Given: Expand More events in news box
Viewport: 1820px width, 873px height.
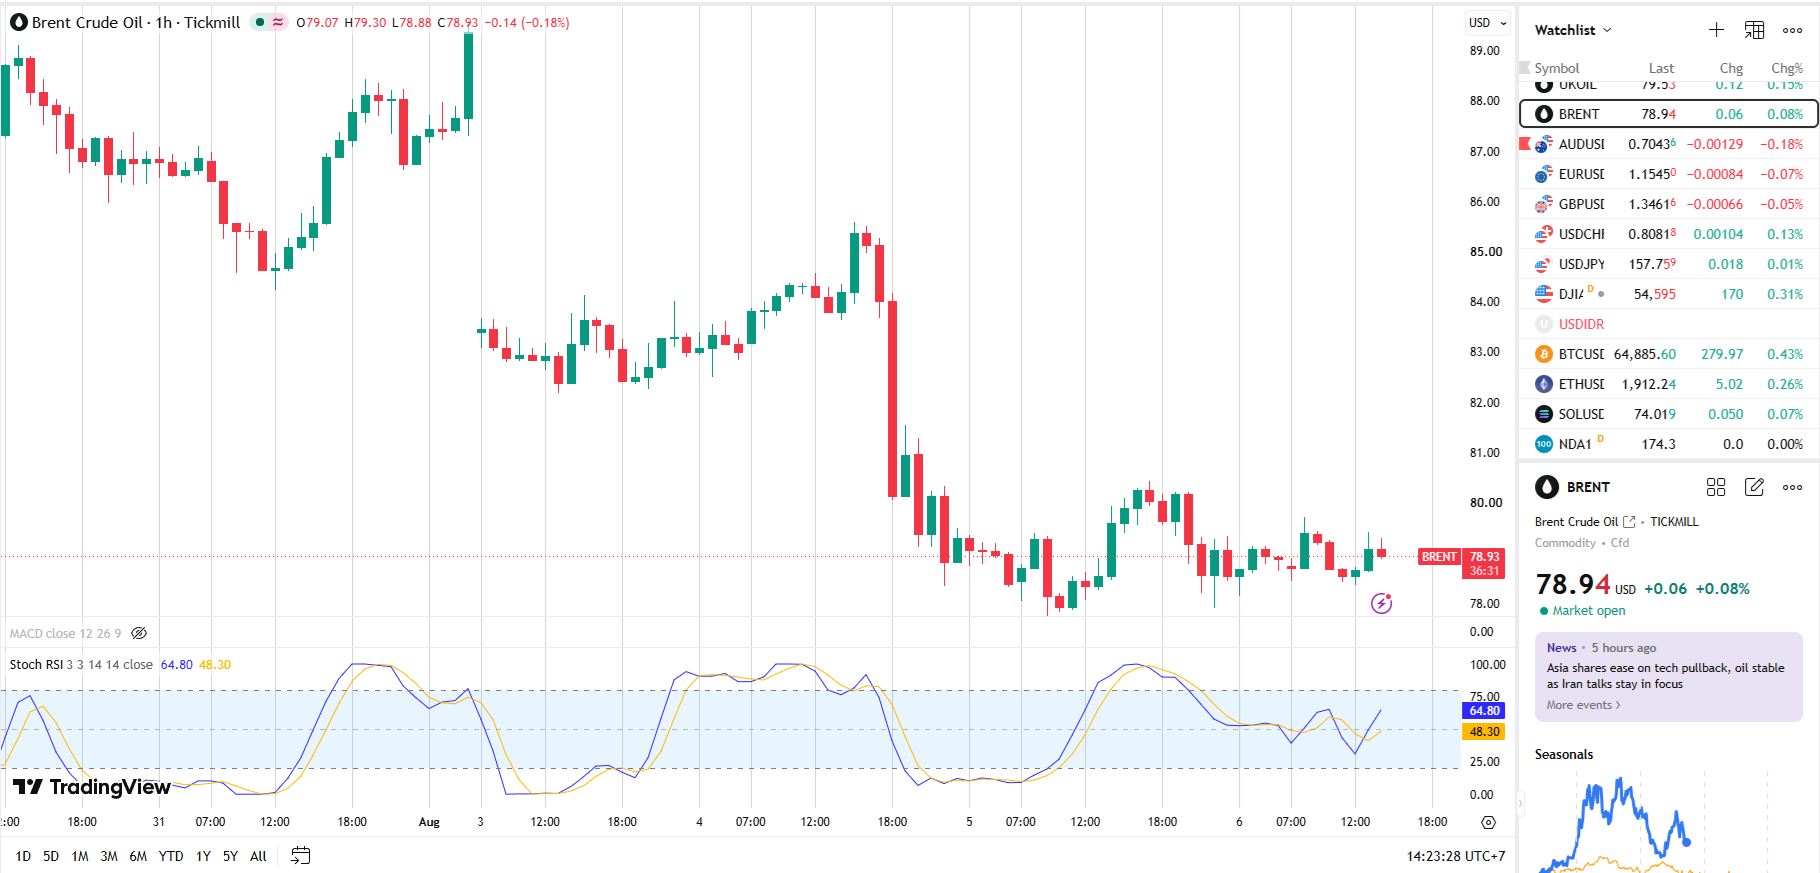Looking at the screenshot, I should coord(1583,705).
